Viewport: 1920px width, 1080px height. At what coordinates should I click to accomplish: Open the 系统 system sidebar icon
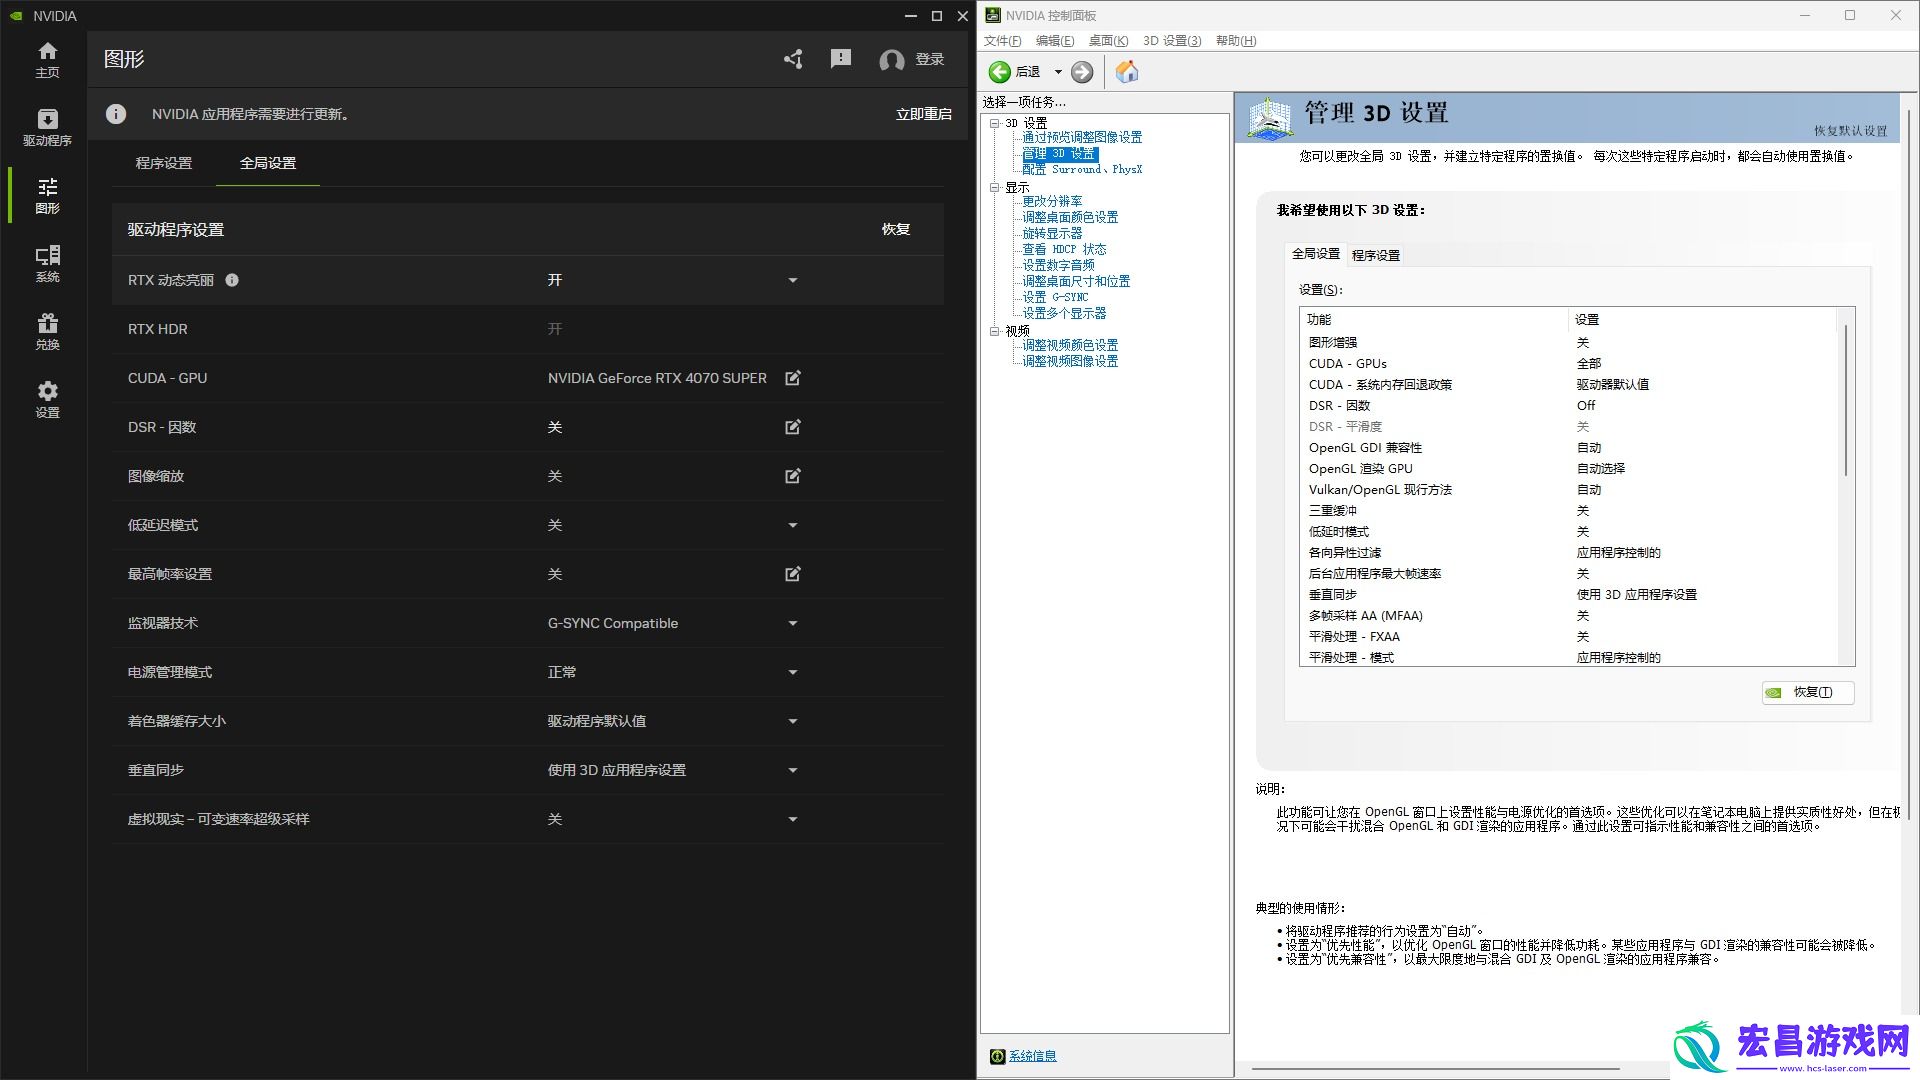[x=47, y=255]
